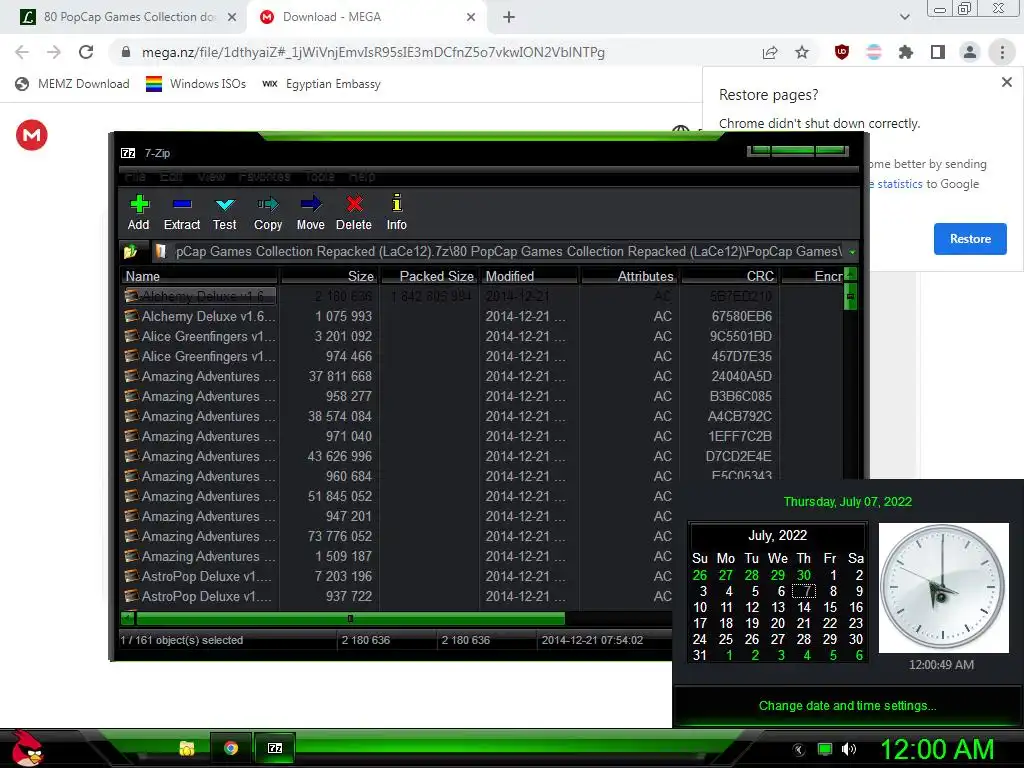Open the File Explorer taskbar icon
The width and height of the screenshot is (1024, 768).
(x=187, y=748)
